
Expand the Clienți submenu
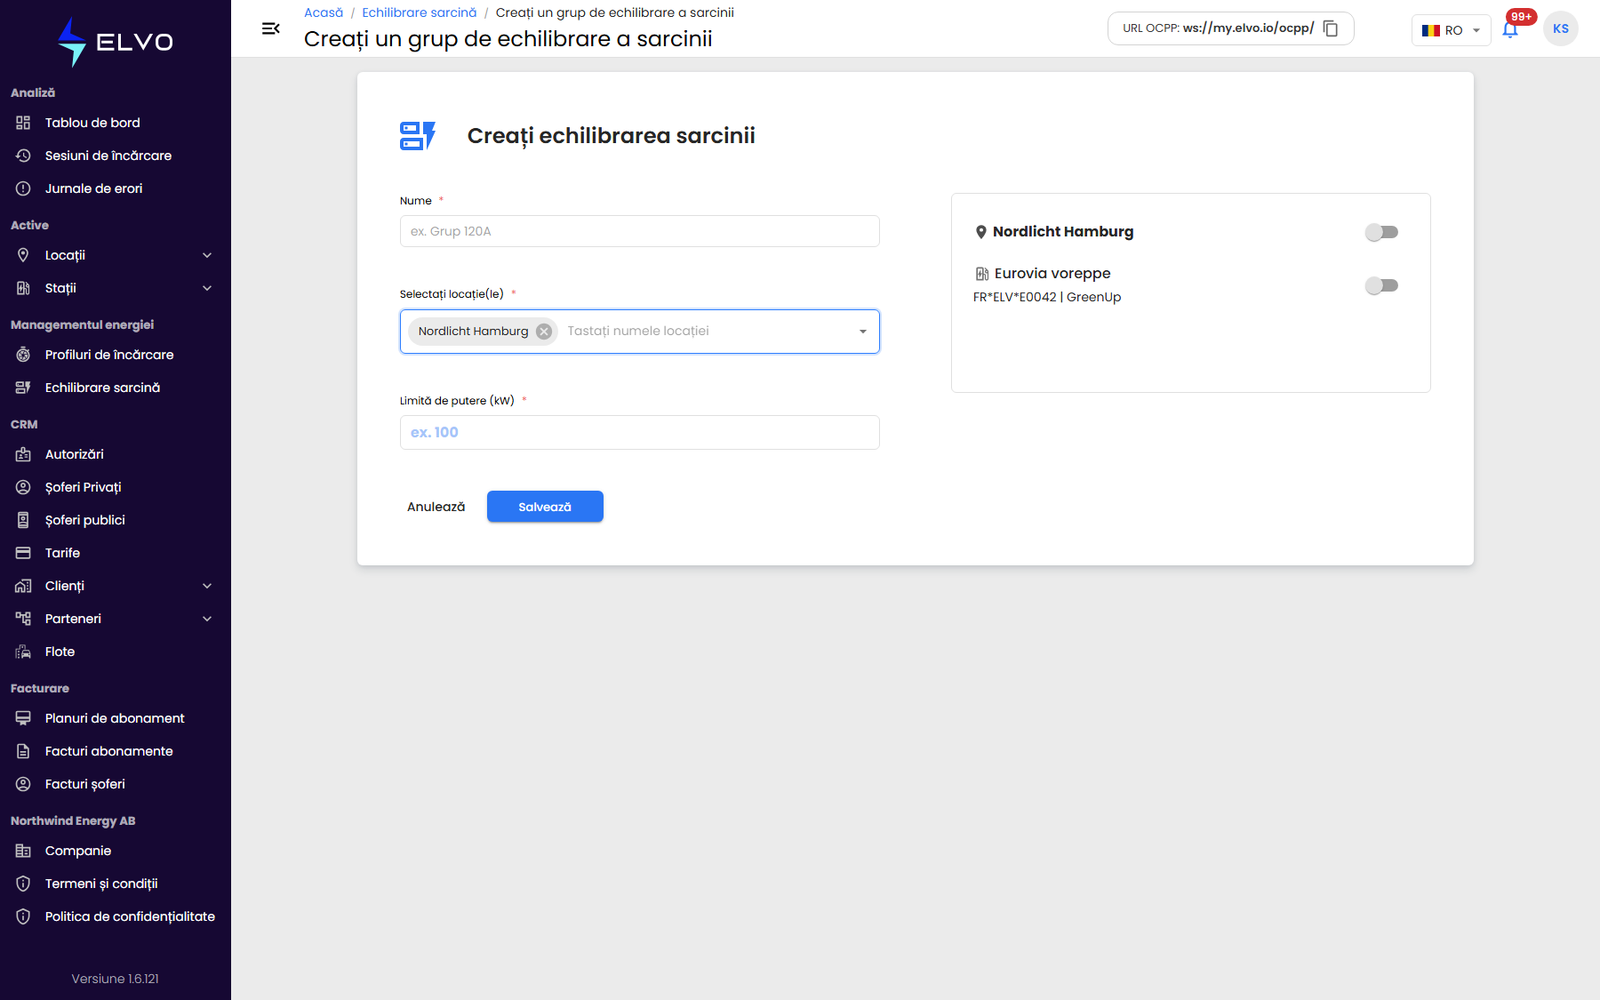tap(207, 586)
